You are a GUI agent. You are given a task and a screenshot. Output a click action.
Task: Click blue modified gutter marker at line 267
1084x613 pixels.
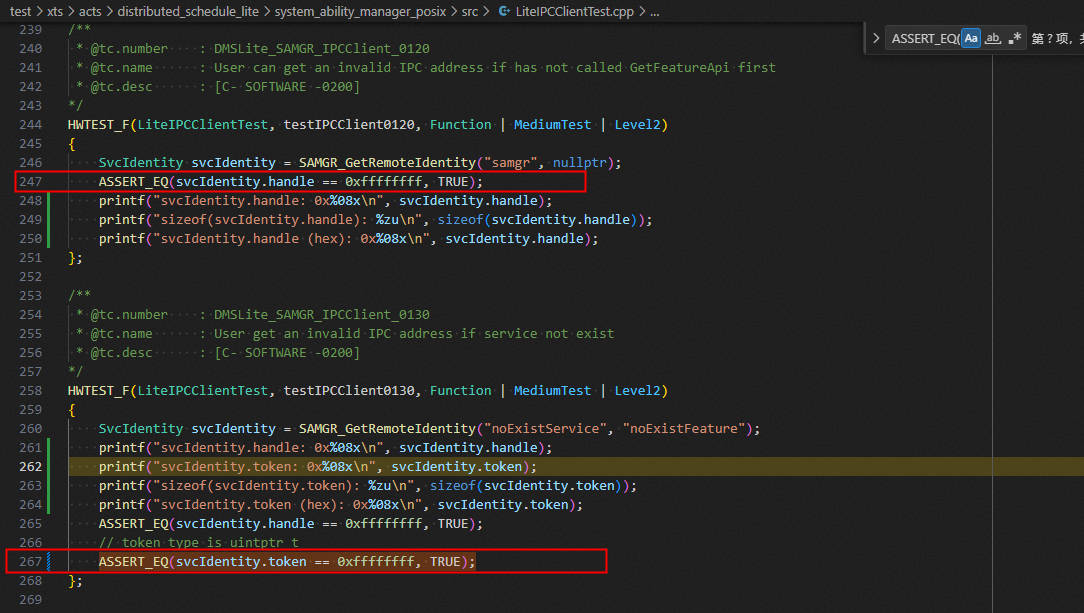pyautogui.click(x=49, y=562)
